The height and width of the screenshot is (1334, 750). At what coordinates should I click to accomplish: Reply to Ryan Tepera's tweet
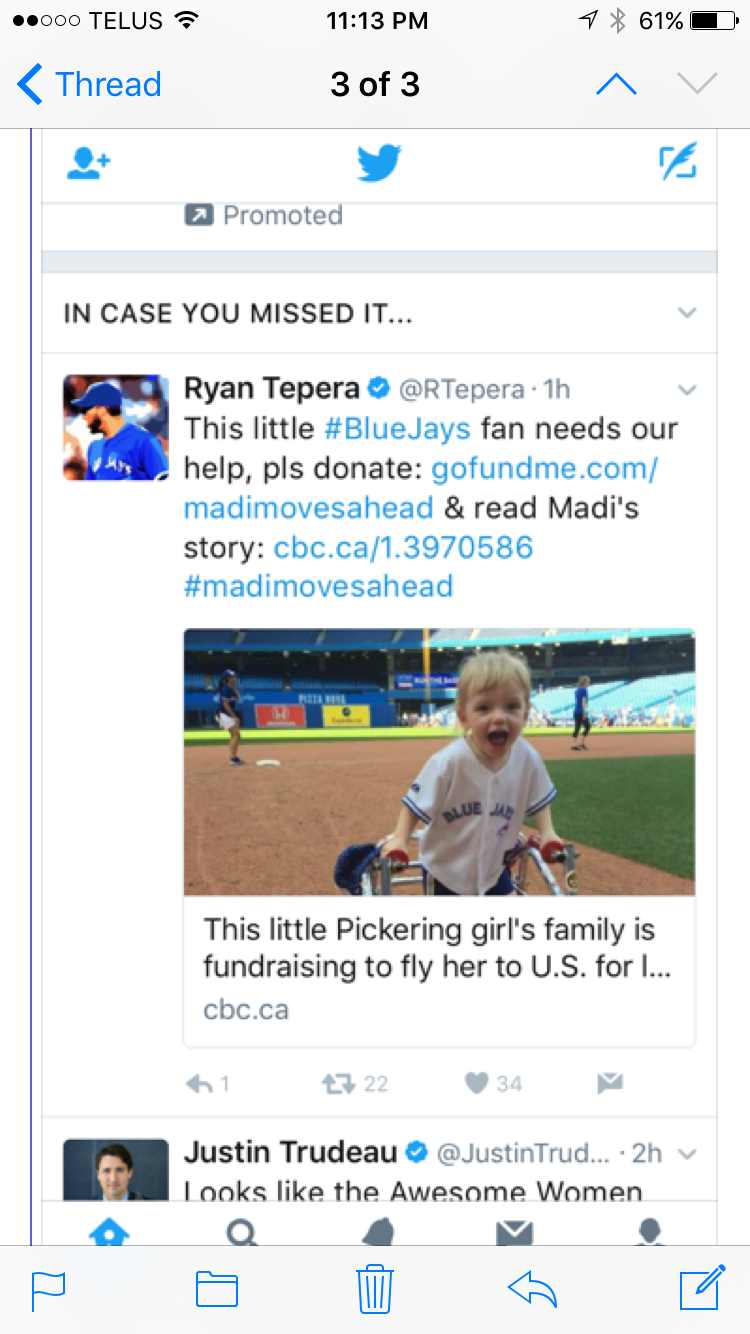point(208,1083)
